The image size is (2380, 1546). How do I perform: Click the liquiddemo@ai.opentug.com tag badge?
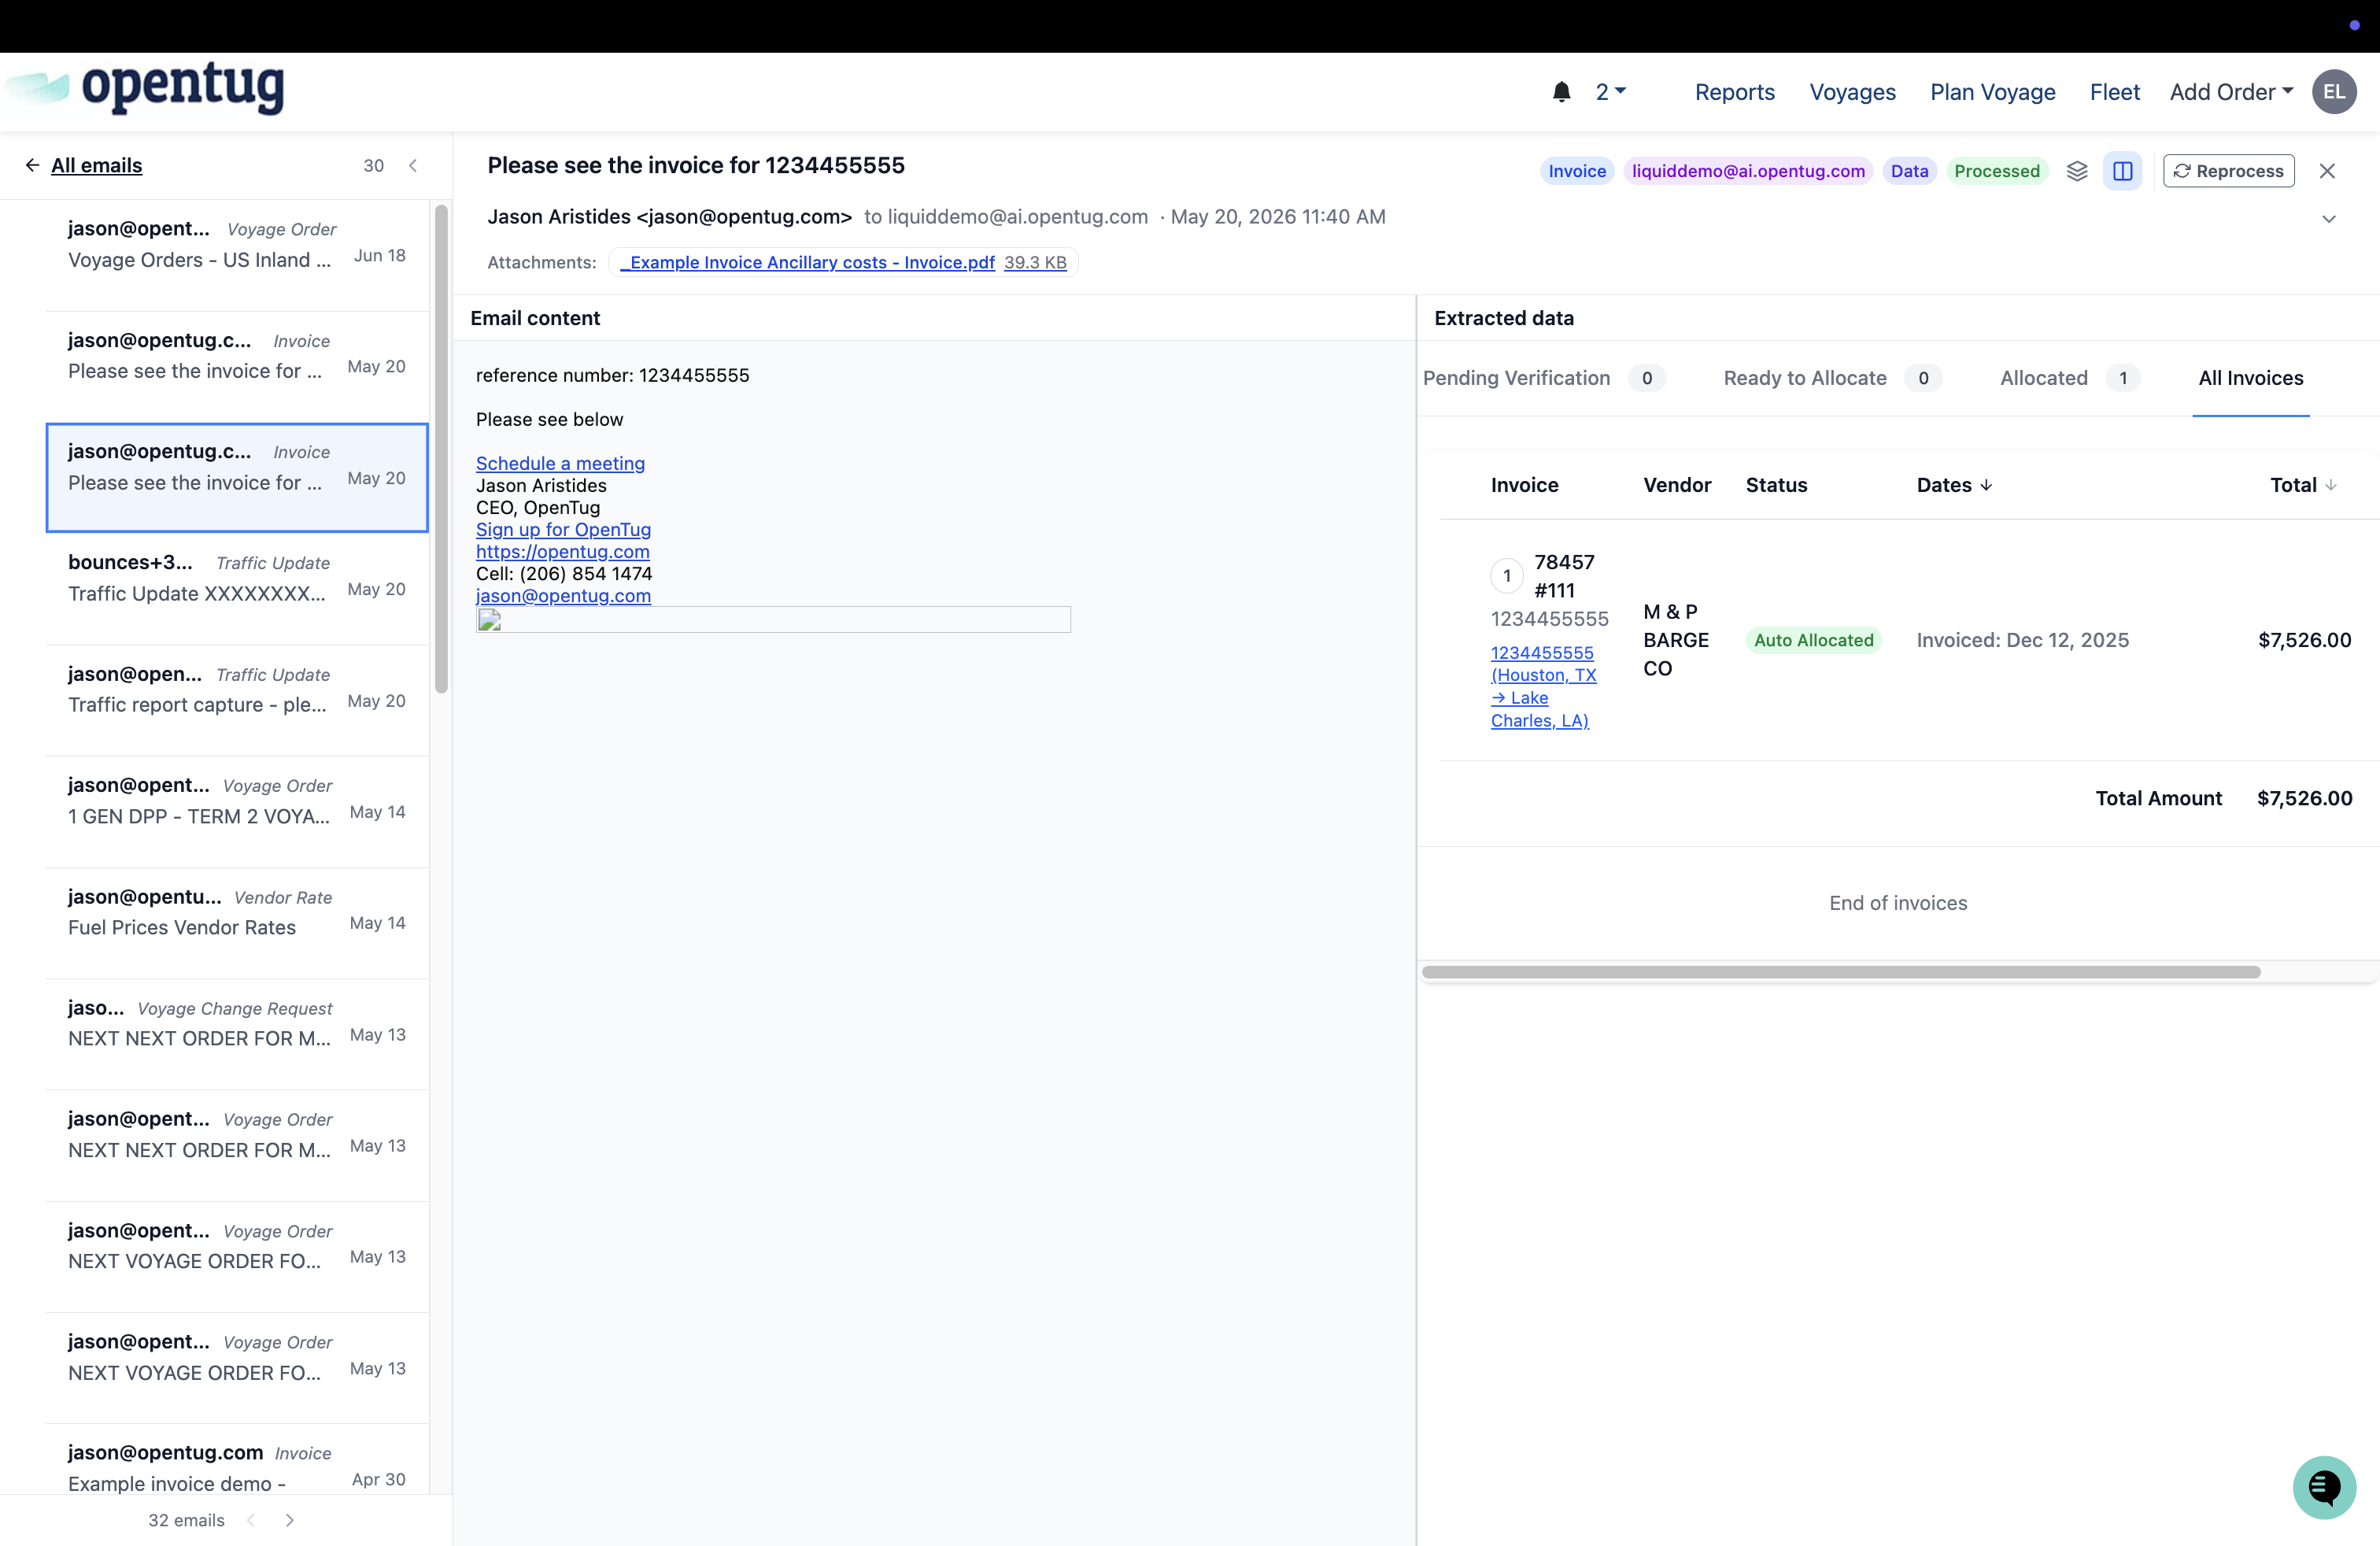1747,171
